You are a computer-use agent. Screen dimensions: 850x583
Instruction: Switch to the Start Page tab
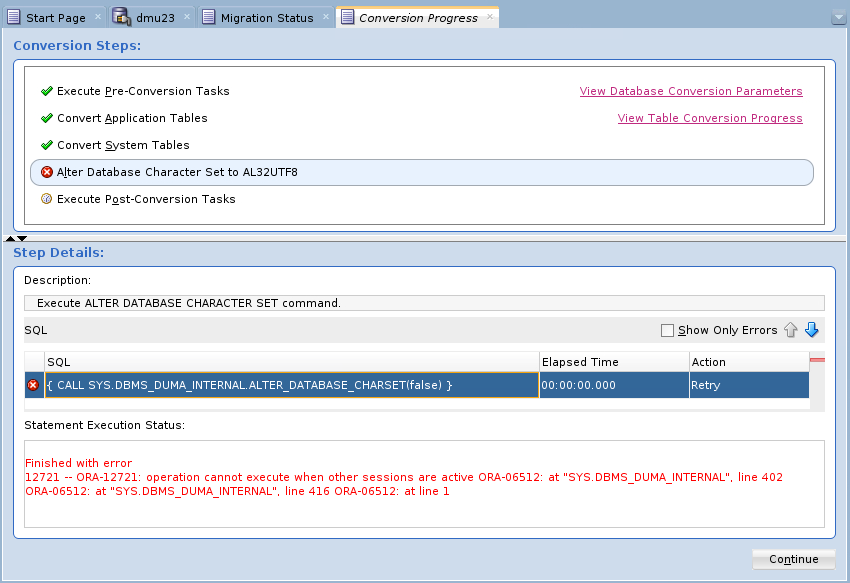pos(55,18)
